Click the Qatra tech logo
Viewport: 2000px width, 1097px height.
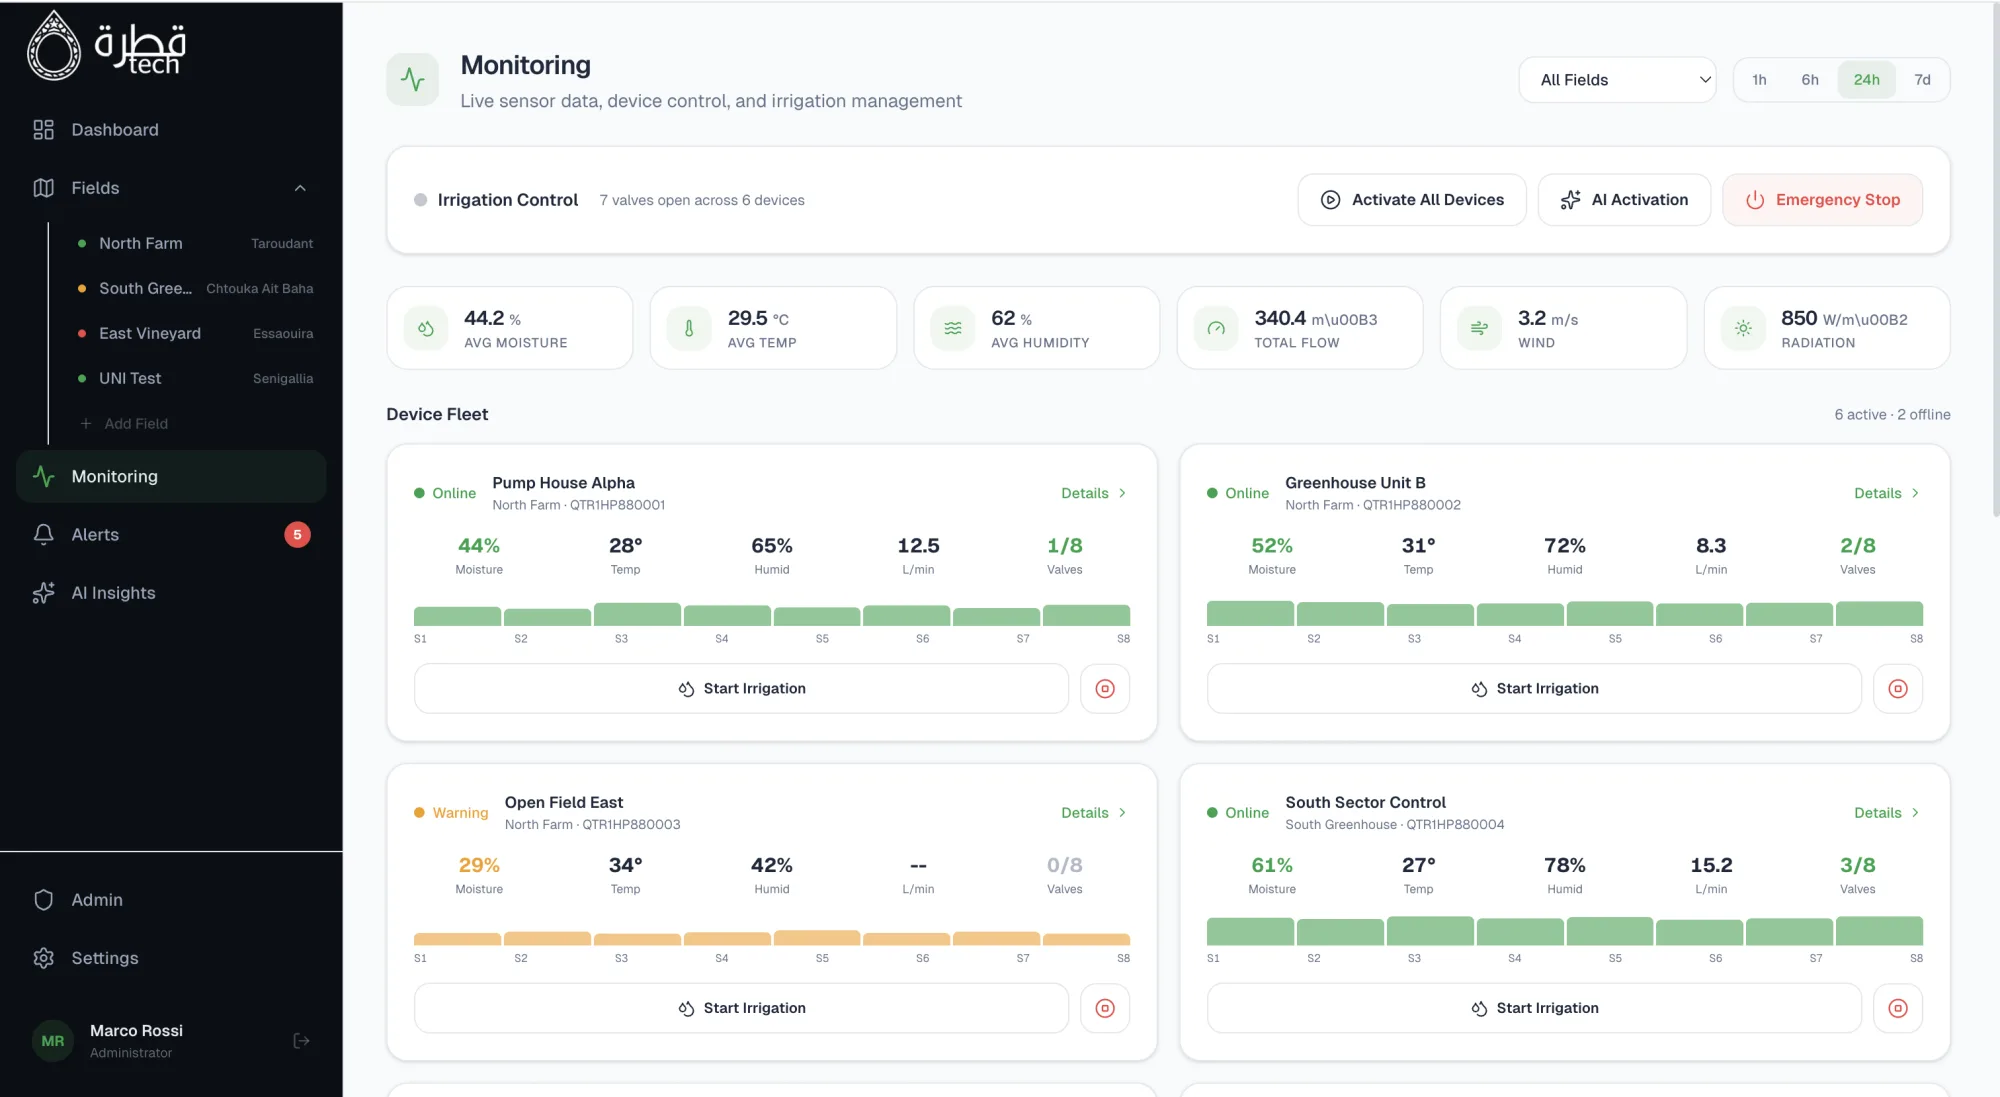pyautogui.click(x=107, y=45)
